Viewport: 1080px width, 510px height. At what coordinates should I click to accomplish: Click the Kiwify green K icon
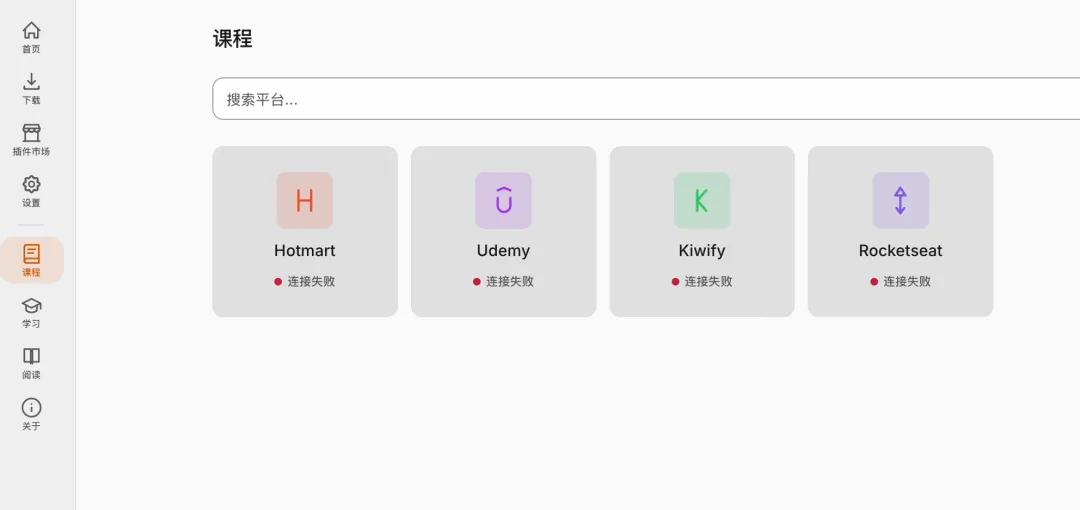[x=702, y=201]
